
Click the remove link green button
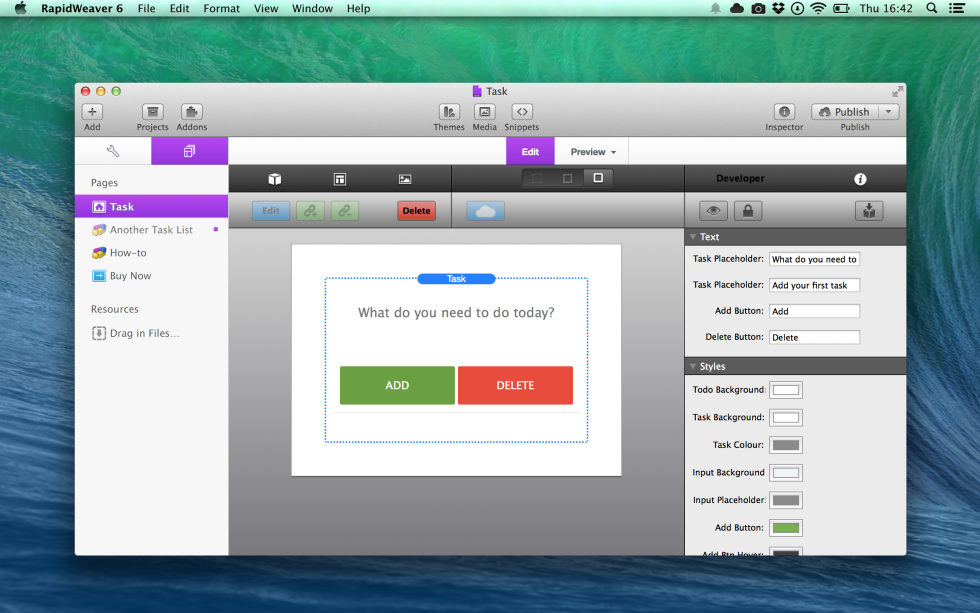click(344, 211)
